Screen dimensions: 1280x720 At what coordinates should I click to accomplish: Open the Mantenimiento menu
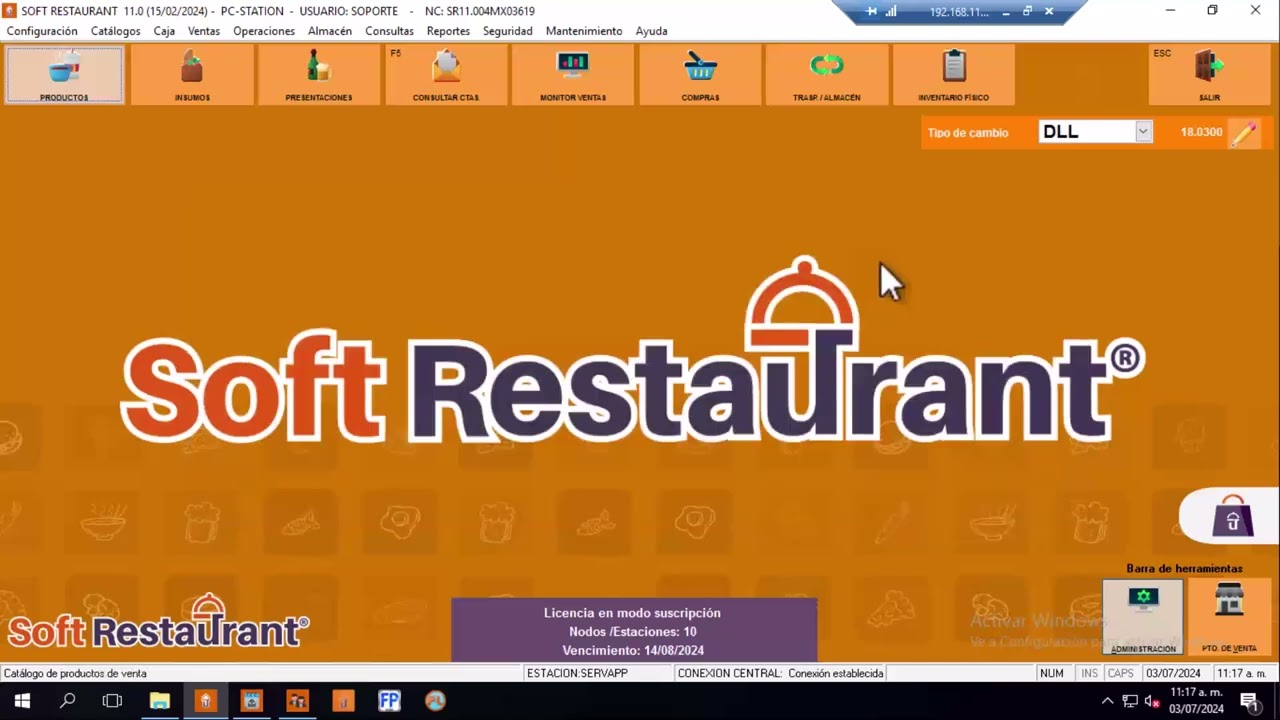(584, 31)
